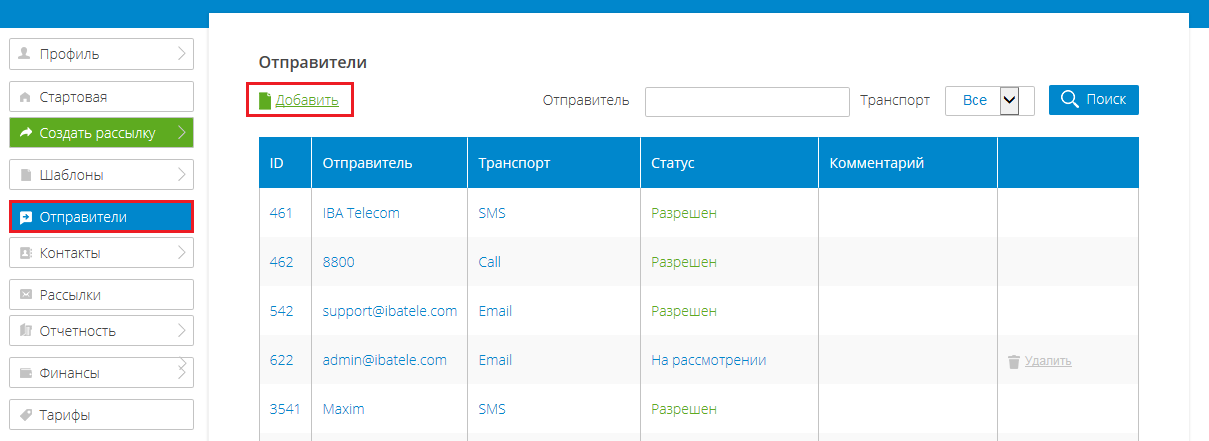The height and width of the screenshot is (441, 1209).
Task: Open the Транспорт dropdown showing Все
Action: (x=982, y=100)
